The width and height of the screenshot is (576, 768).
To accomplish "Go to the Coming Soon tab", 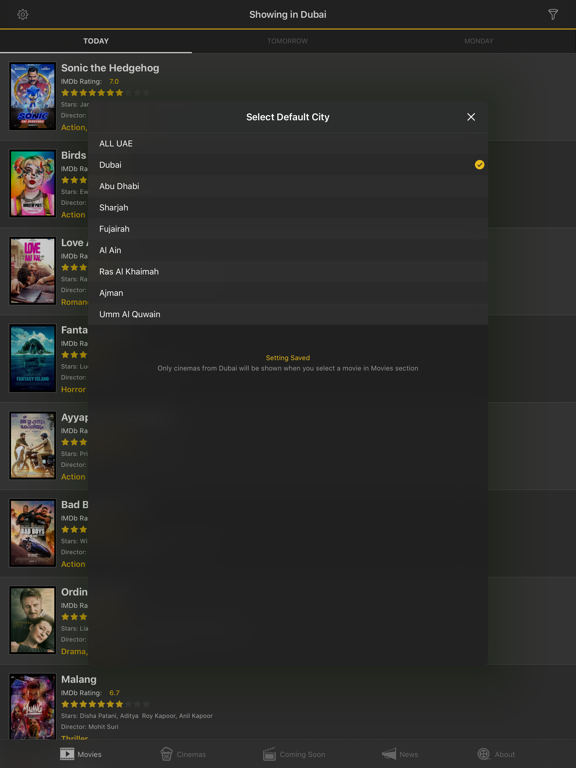I will pyautogui.click(x=294, y=754).
